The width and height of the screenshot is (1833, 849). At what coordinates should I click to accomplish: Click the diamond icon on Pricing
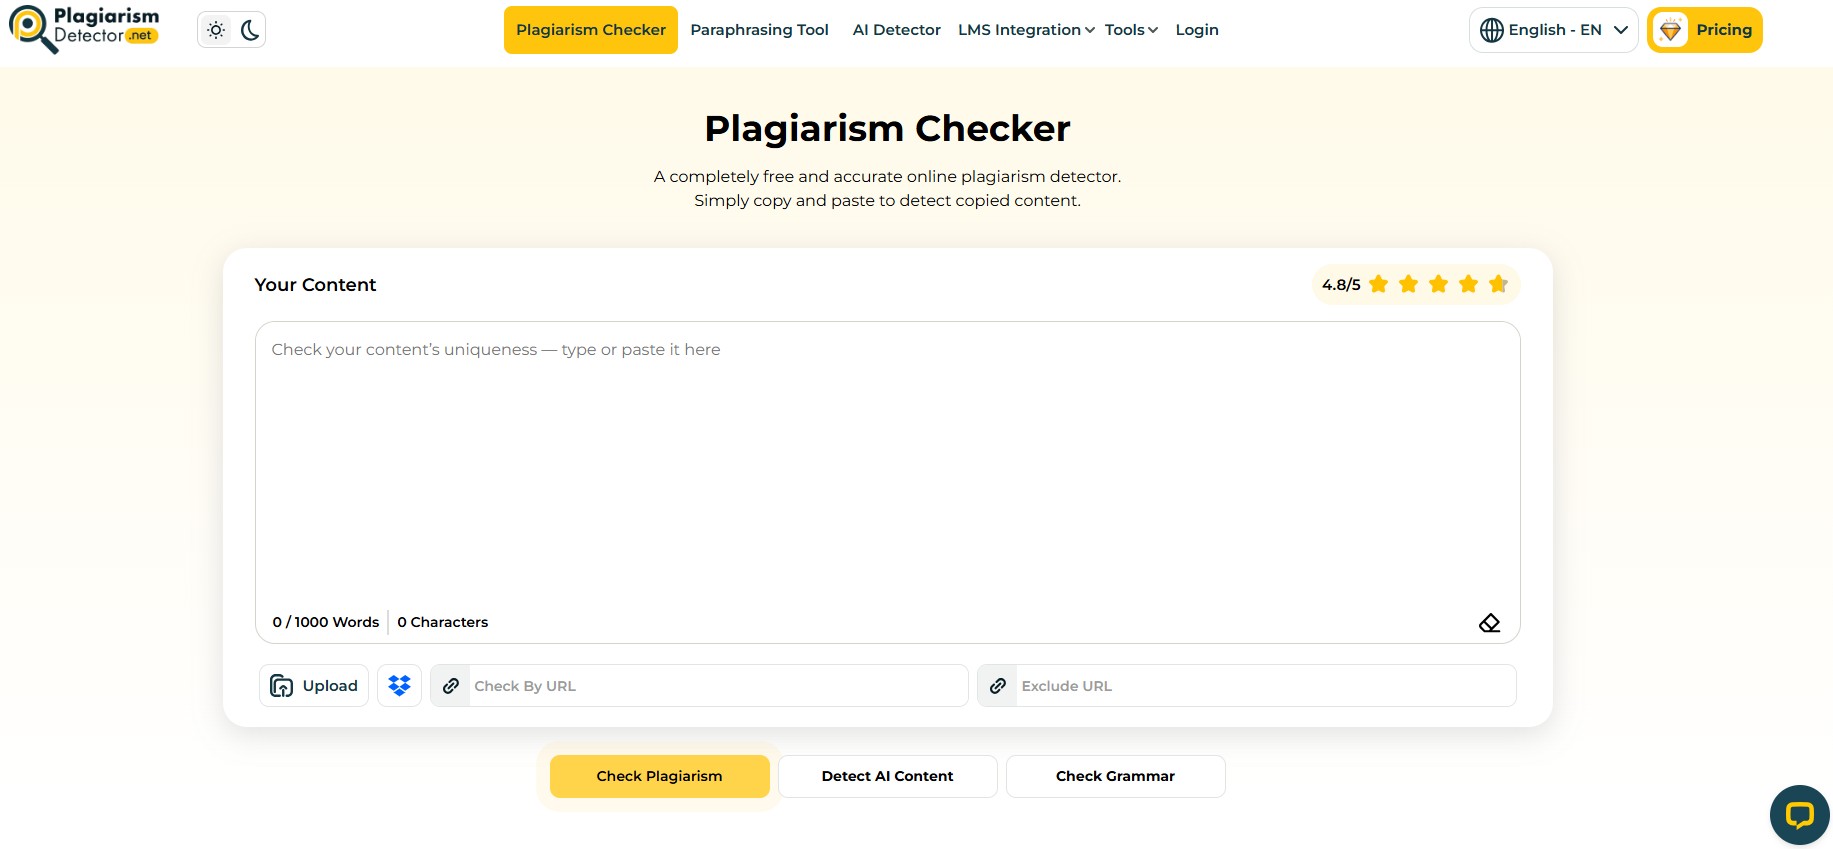coord(1670,30)
